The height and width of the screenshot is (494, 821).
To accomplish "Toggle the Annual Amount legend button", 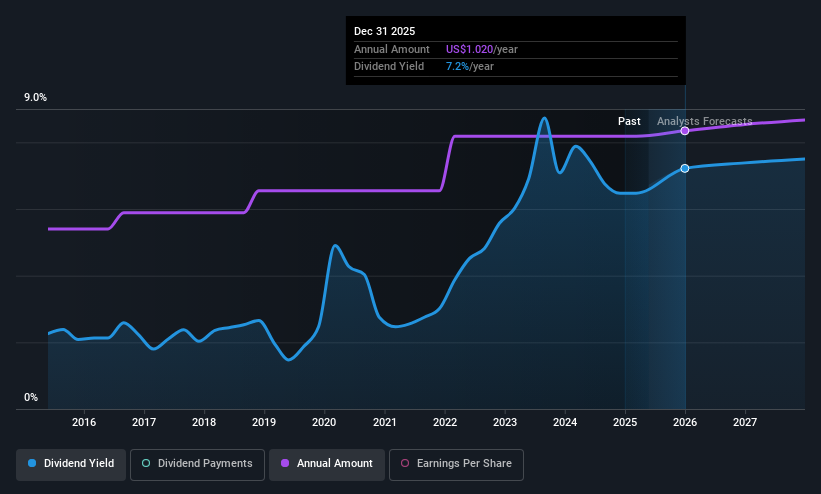I will [x=327, y=464].
